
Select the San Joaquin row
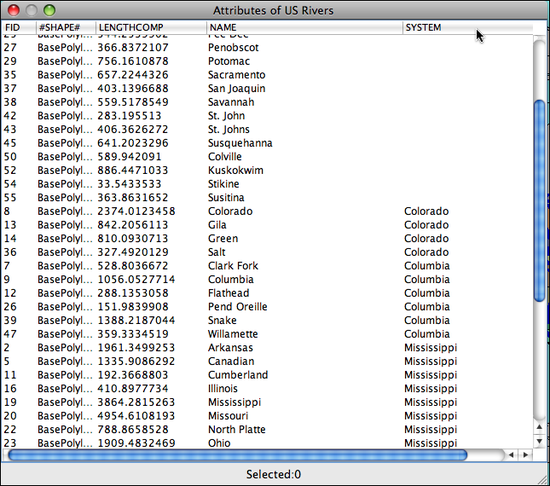coord(267,88)
